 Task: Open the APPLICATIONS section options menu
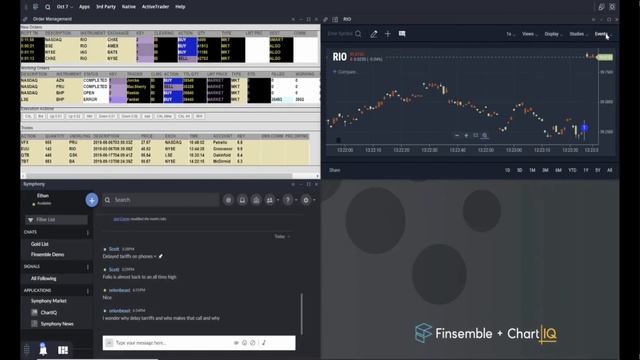click(x=88, y=291)
